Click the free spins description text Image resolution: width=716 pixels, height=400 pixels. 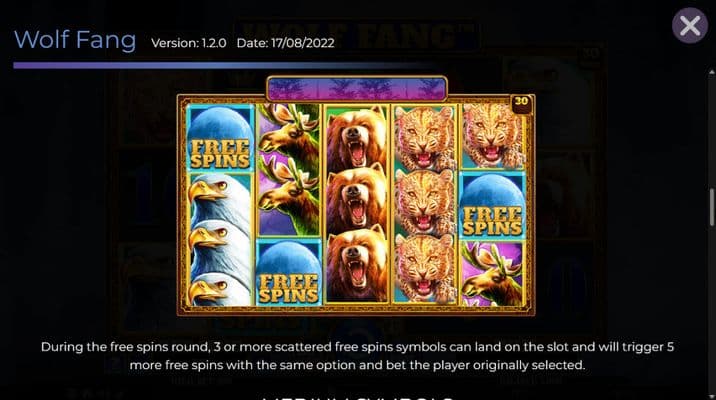click(357, 356)
